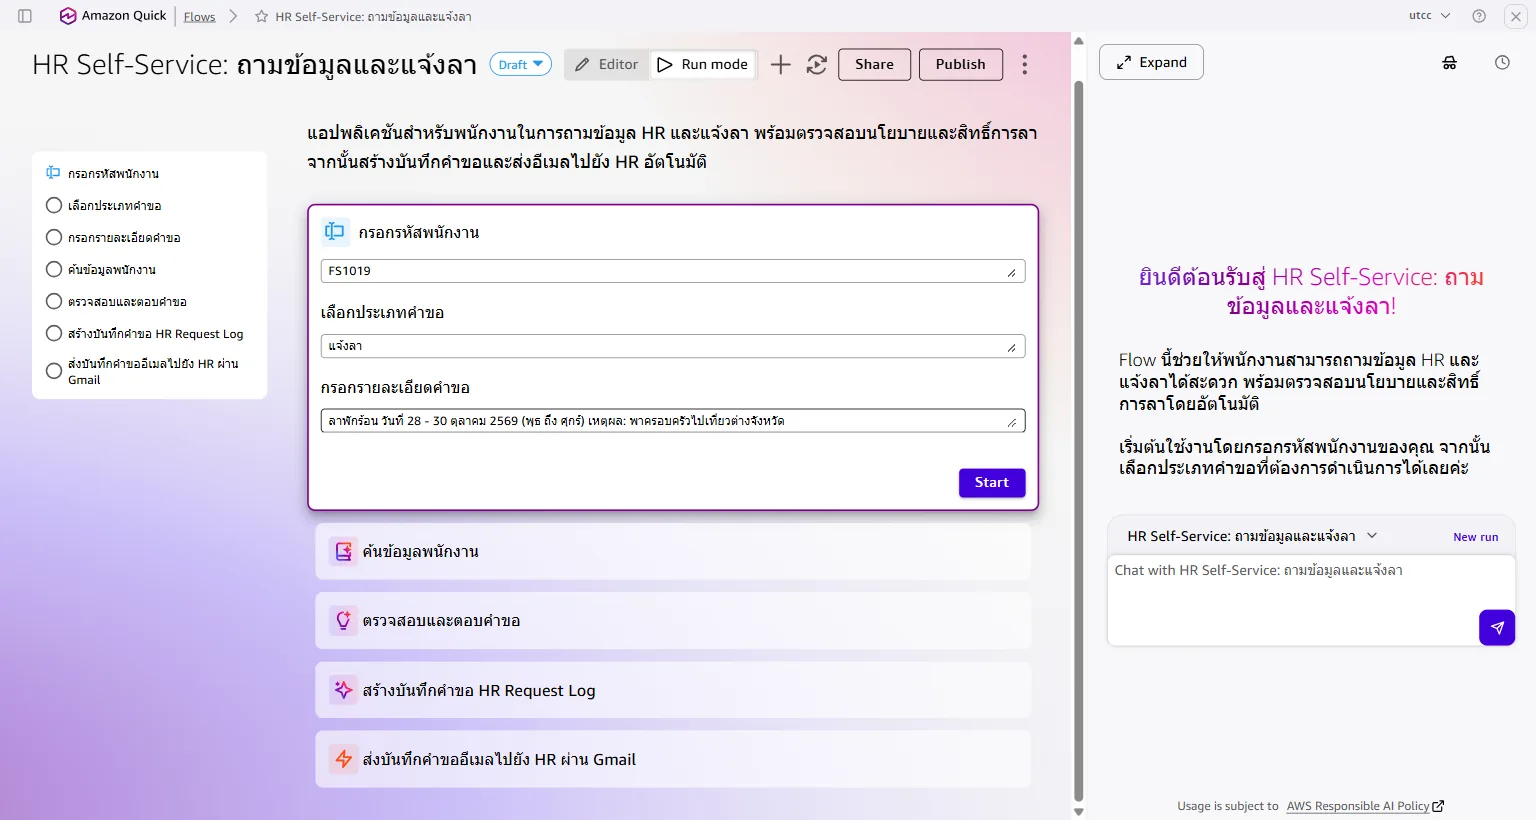Screen dimensions: 1536x820
Task: Open the Amazon Quick home logo
Action: pyautogui.click(x=113, y=16)
